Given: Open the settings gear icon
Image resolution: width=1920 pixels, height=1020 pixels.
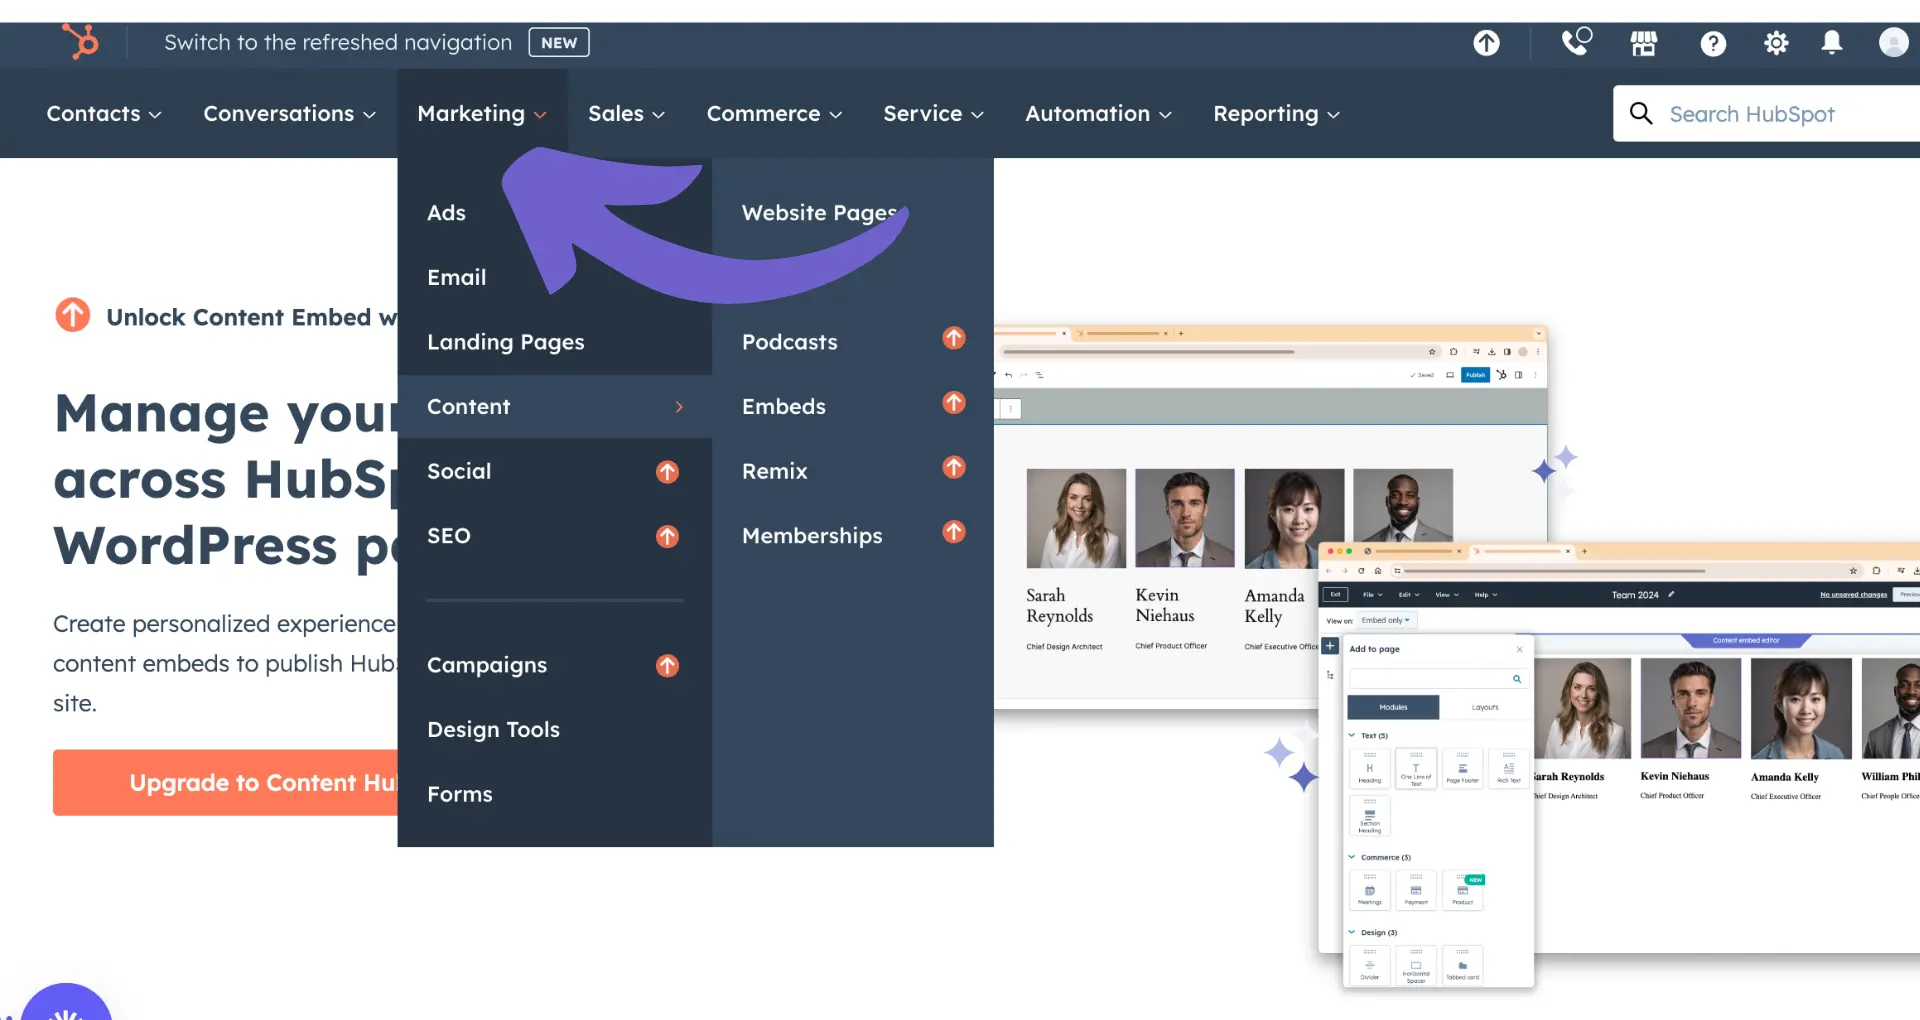Looking at the screenshot, I should click(x=1776, y=43).
